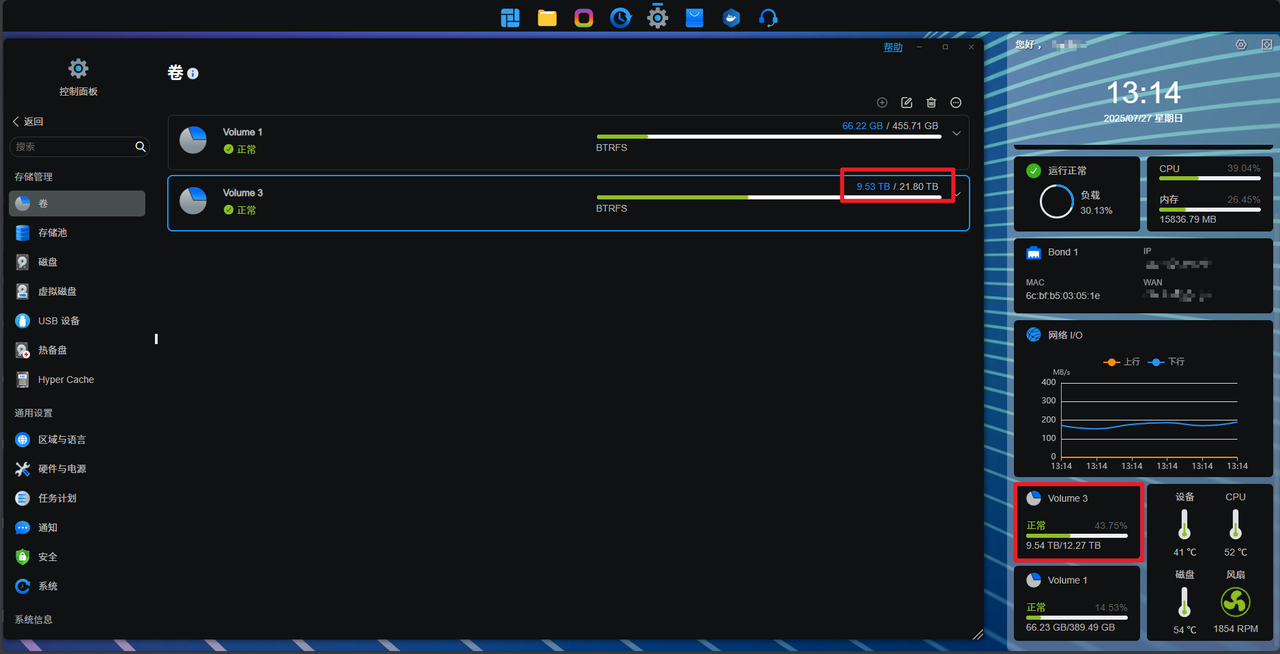1280x654 pixels.
Task: Click the Volume 3 pie chart icon in list
Action: pyautogui.click(x=193, y=201)
